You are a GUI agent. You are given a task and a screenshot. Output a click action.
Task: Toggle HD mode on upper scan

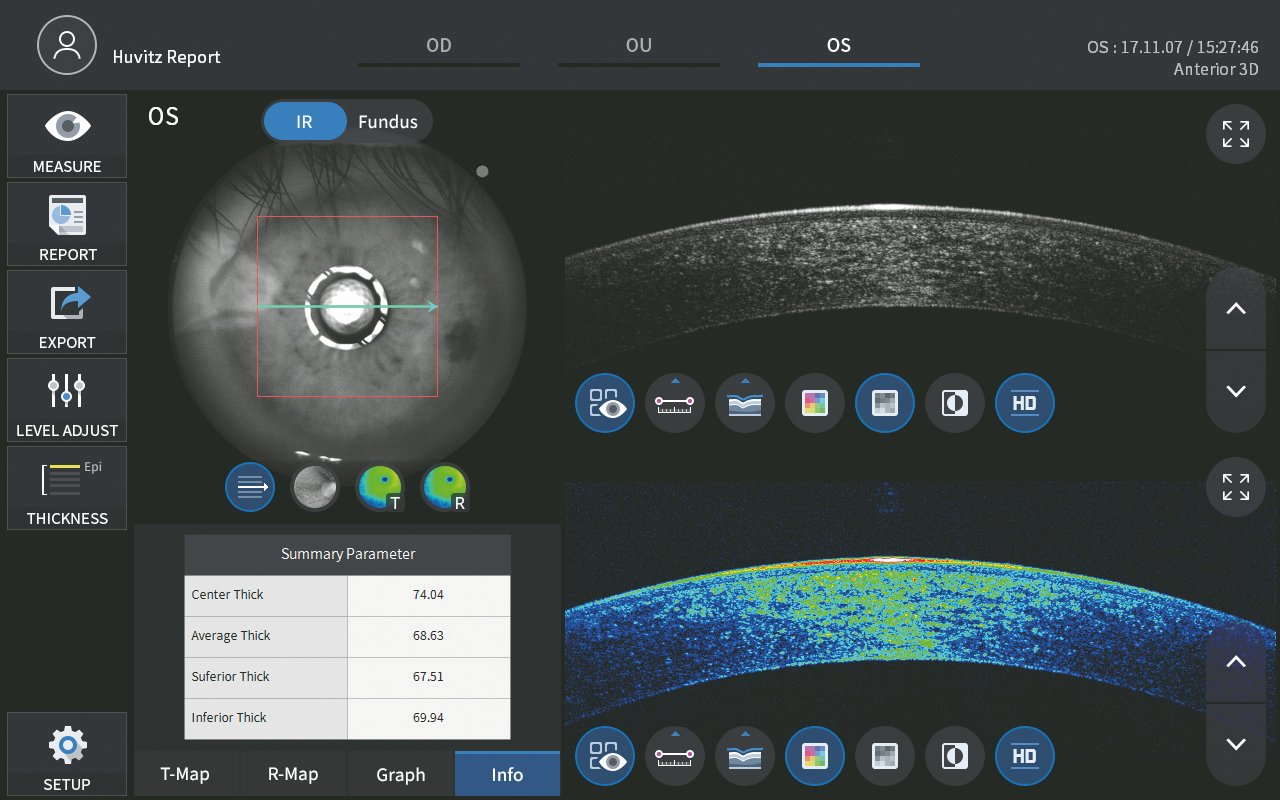[1025, 403]
